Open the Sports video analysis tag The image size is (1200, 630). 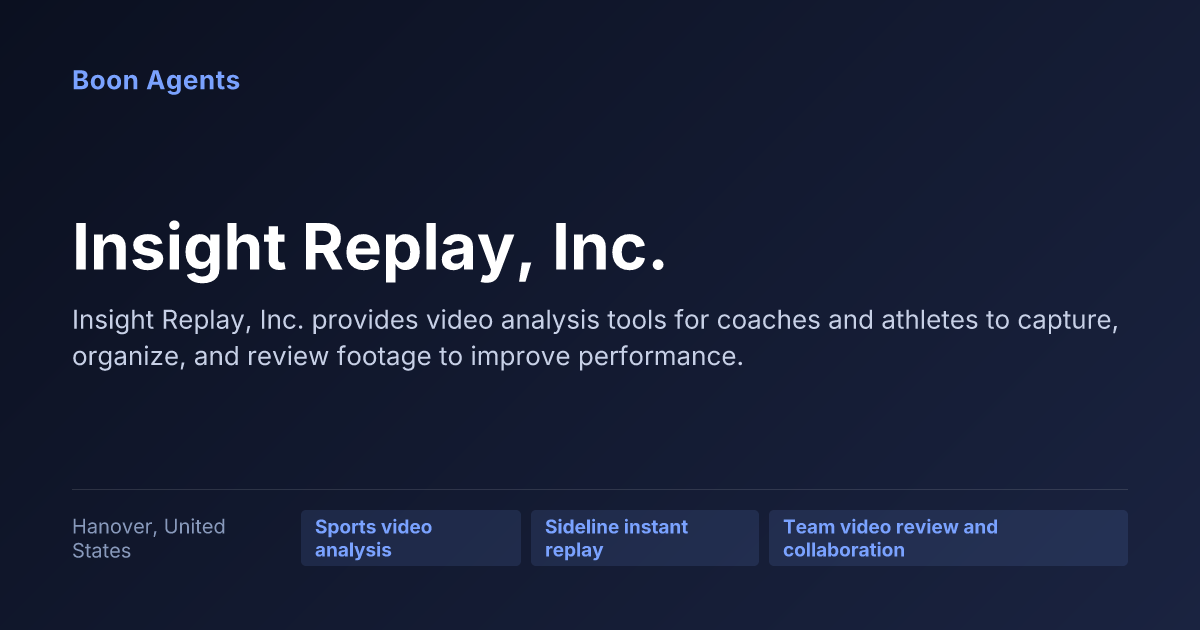(411, 538)
